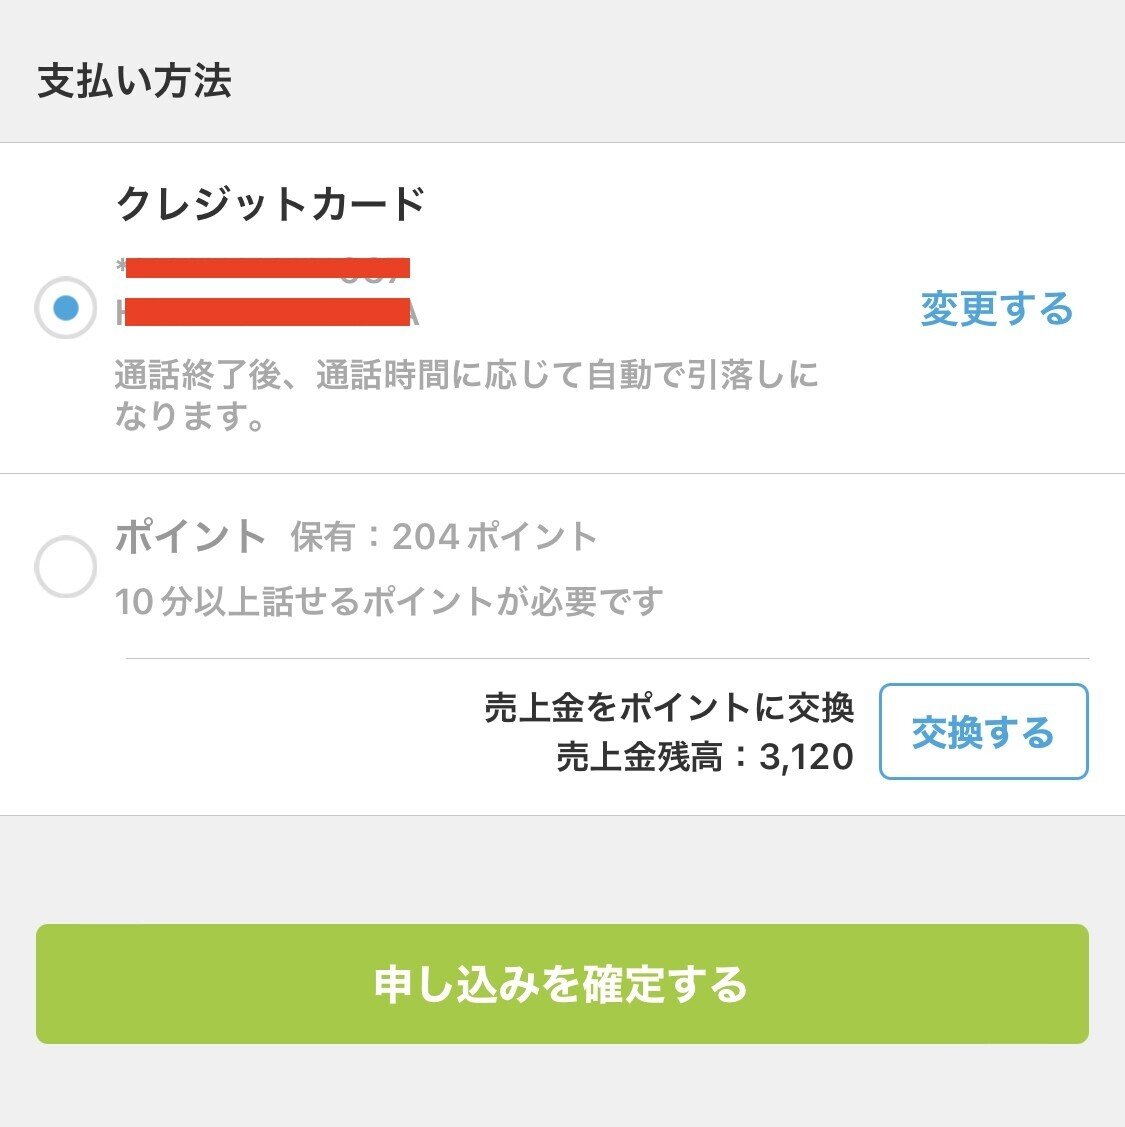Click the credit card auto-debit description text
The image size is (1125, 1127).
(x=468, y=396)
